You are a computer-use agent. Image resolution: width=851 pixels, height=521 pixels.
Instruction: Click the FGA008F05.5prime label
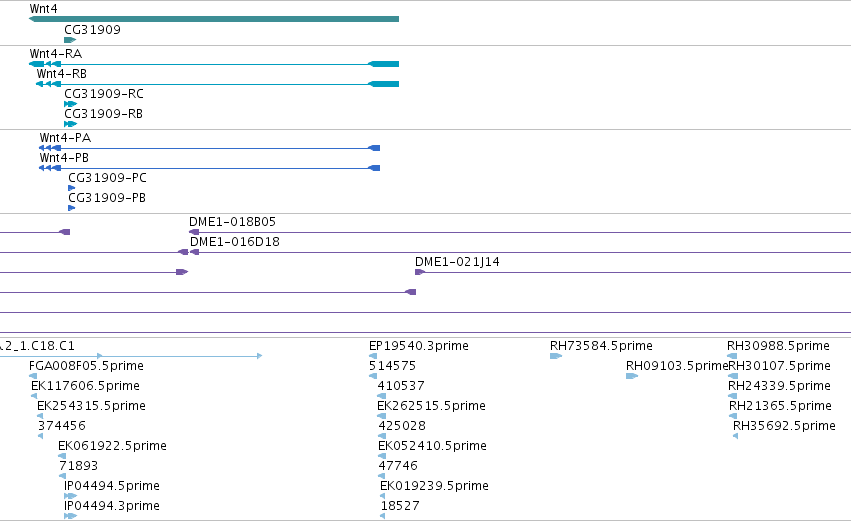point(86,366)
